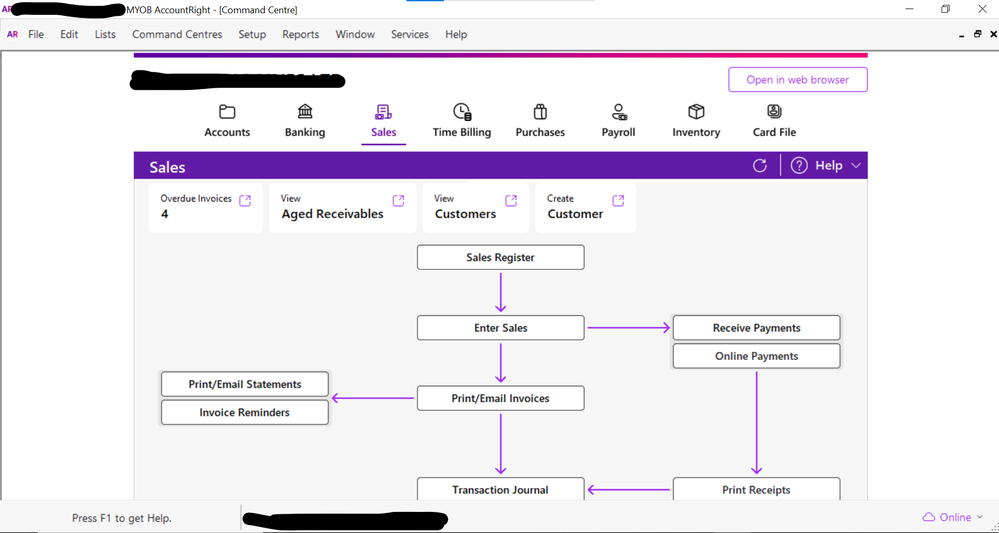Open the Create Customer tile
Image resolution: width=999 pixels, height=533 pixels.
[585, 208]
